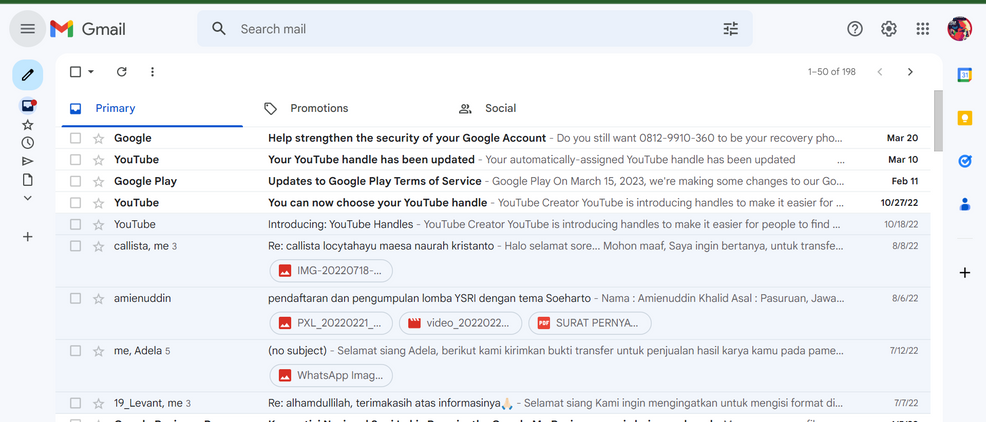Screen dimensions: 986x422
Task: Open the 'pendaftaran dan pengumpulan lomba' email
Action: [x=493, y=313]
